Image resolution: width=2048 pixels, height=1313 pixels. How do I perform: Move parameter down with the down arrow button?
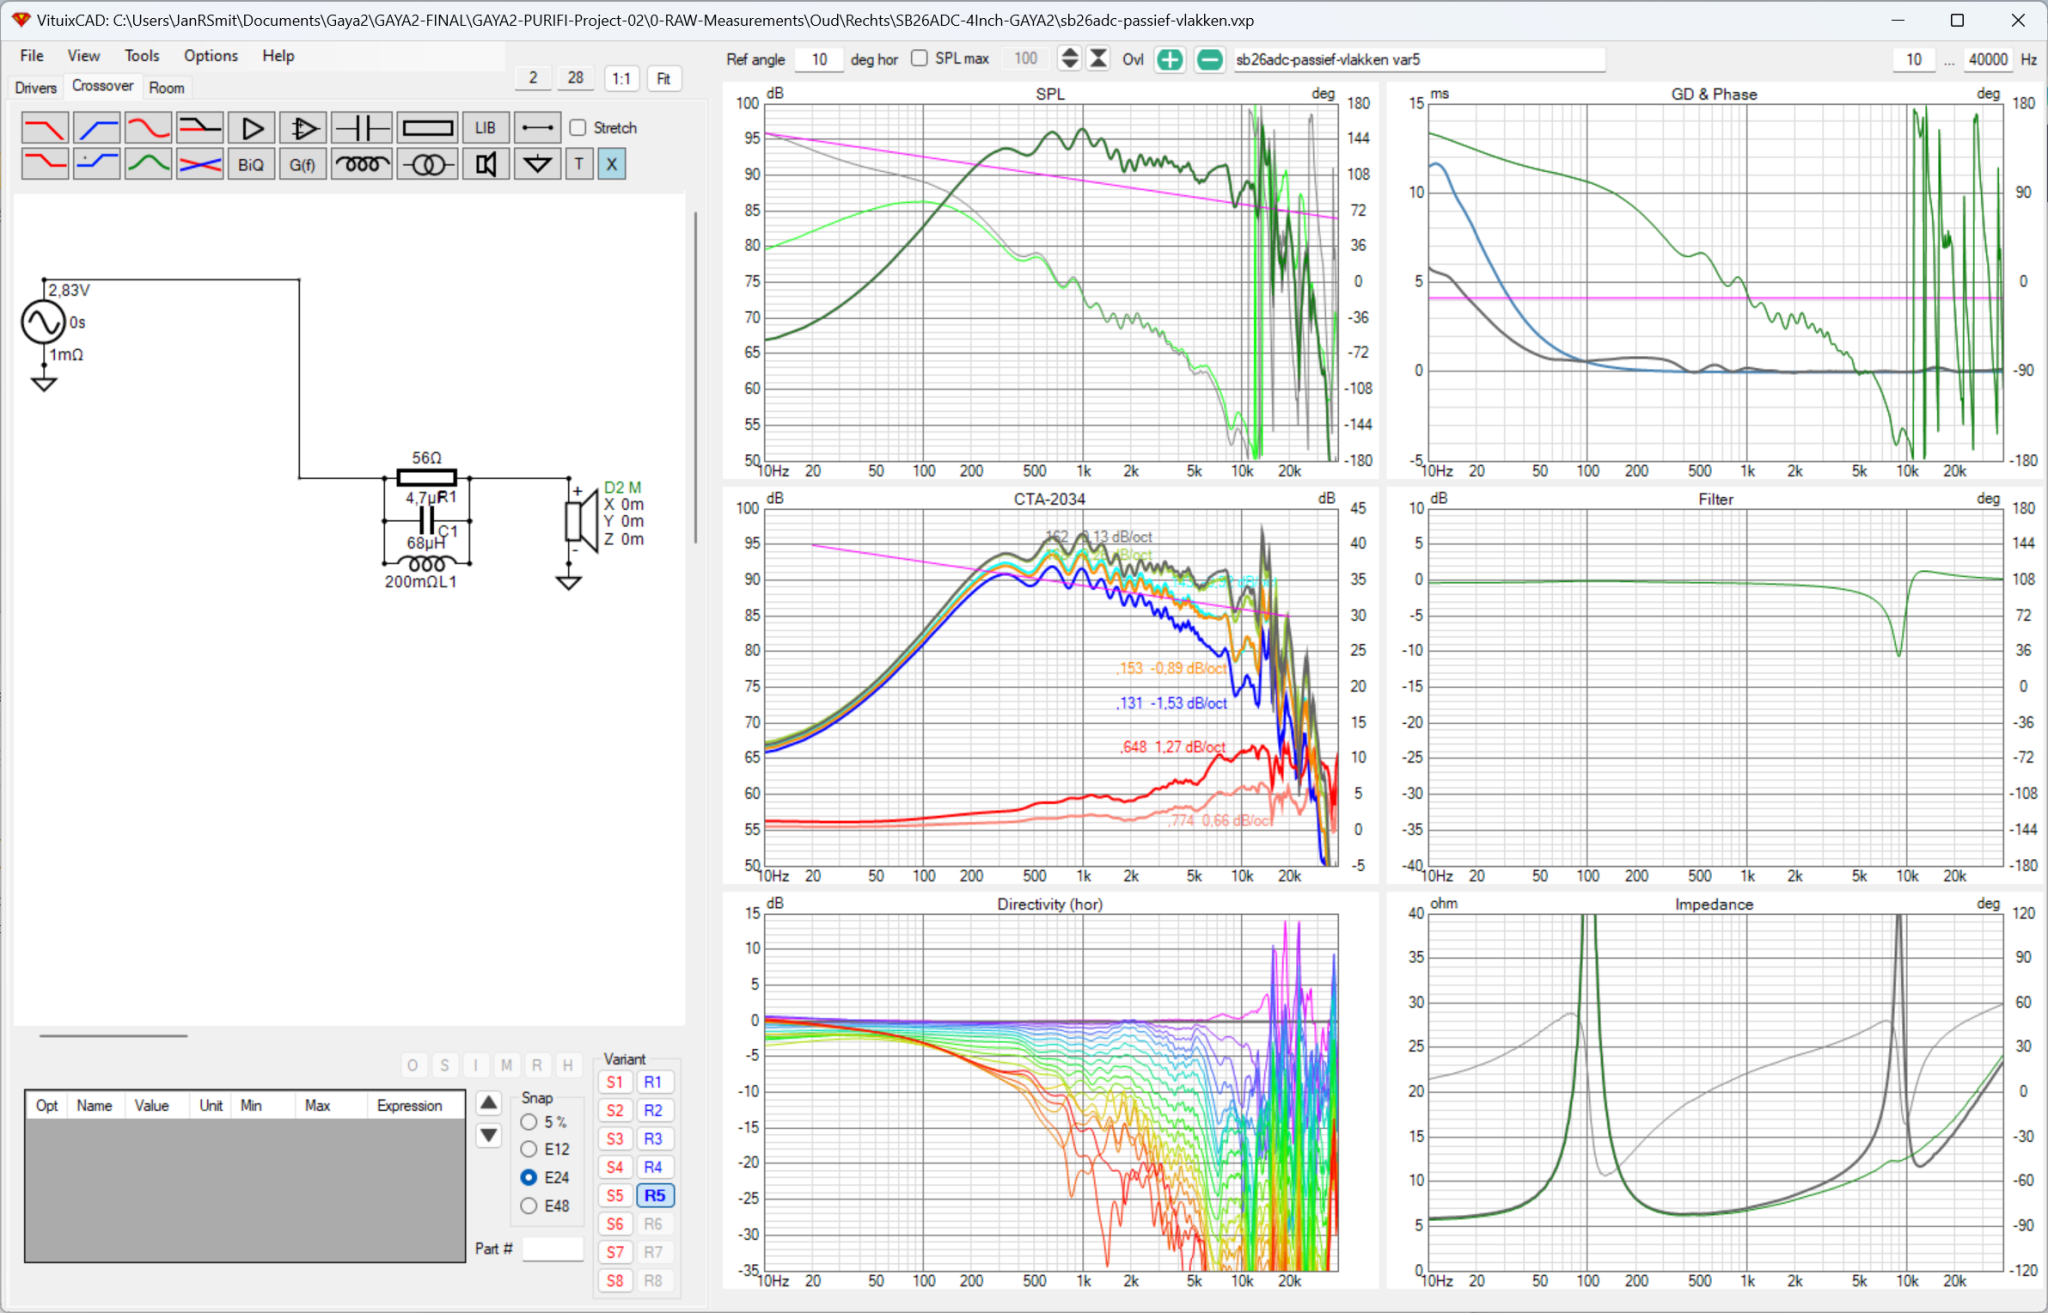point(489,1135)
